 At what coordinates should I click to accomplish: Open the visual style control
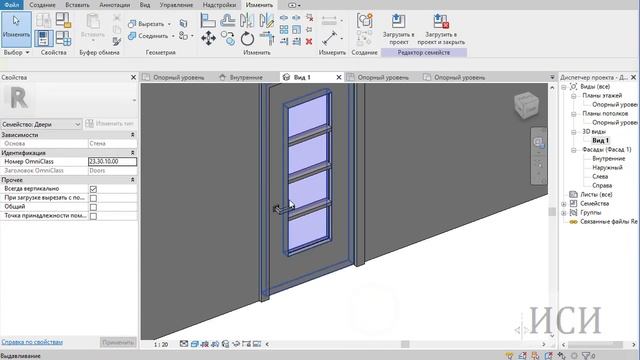click(x=194, y=344)
